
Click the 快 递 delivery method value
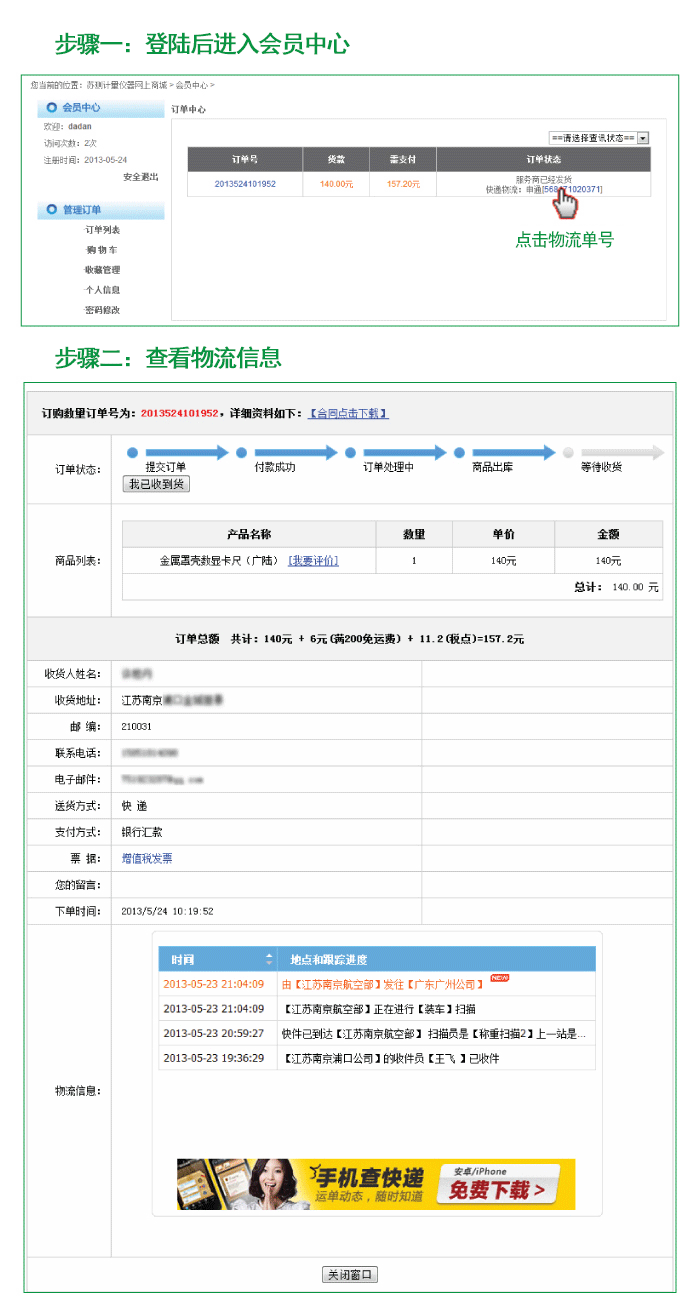click(134, 805)
